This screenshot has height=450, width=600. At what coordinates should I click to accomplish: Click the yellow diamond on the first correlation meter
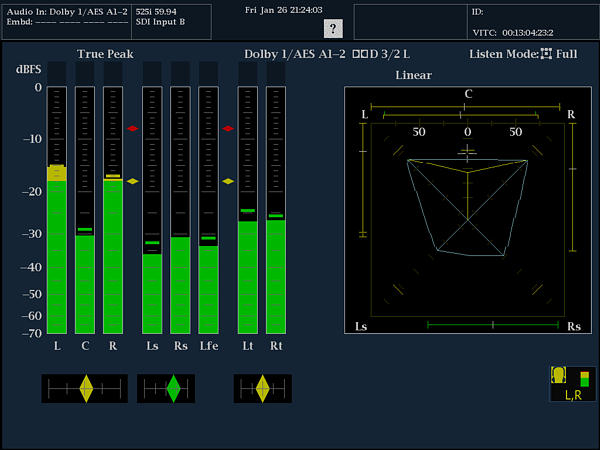86,388
